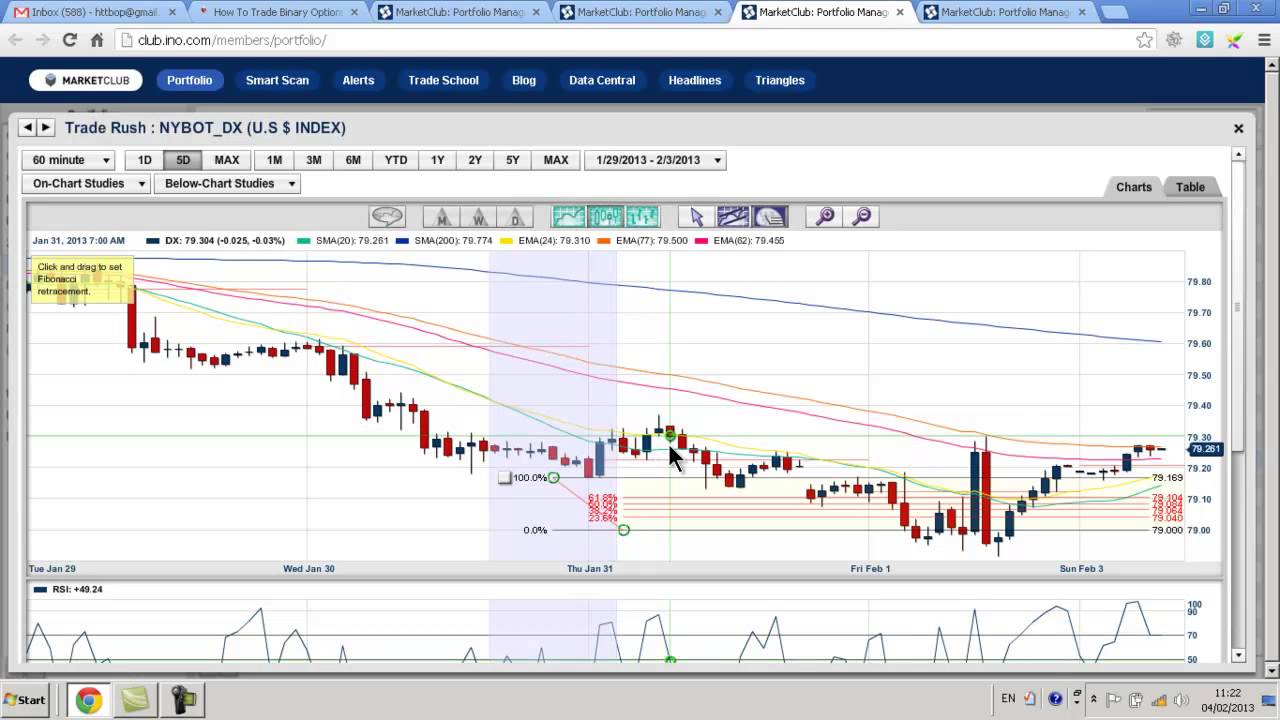Select the first MAX range button

[x=227, y=160]
